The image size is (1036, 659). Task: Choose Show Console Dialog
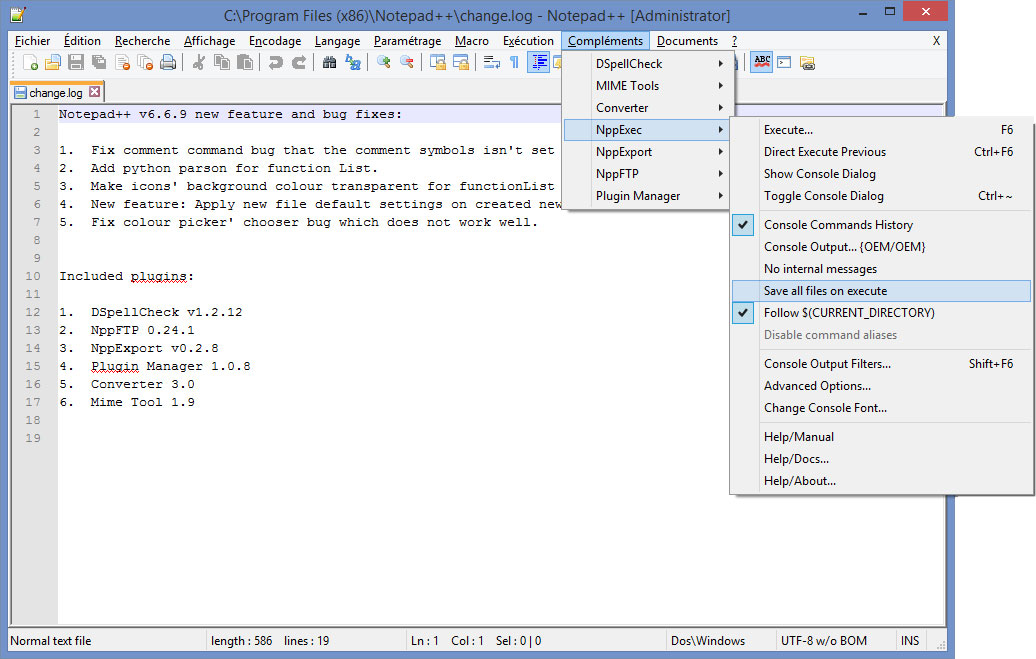click(881, 174)
